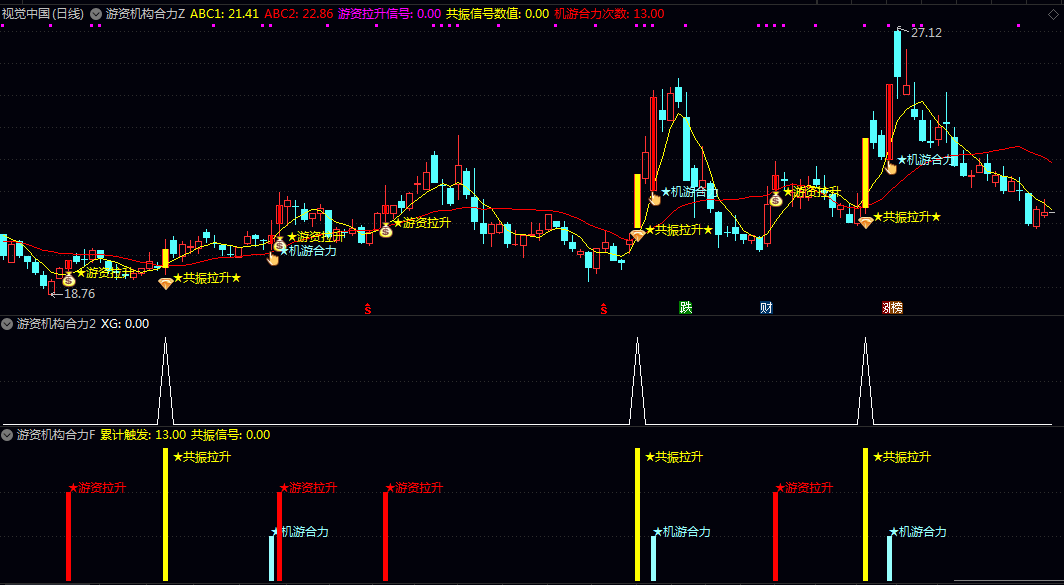Viewport: 1064px width, 585px height.
Task: Click the leftmost orange diamond signal icon
Action: pos(166,283)
